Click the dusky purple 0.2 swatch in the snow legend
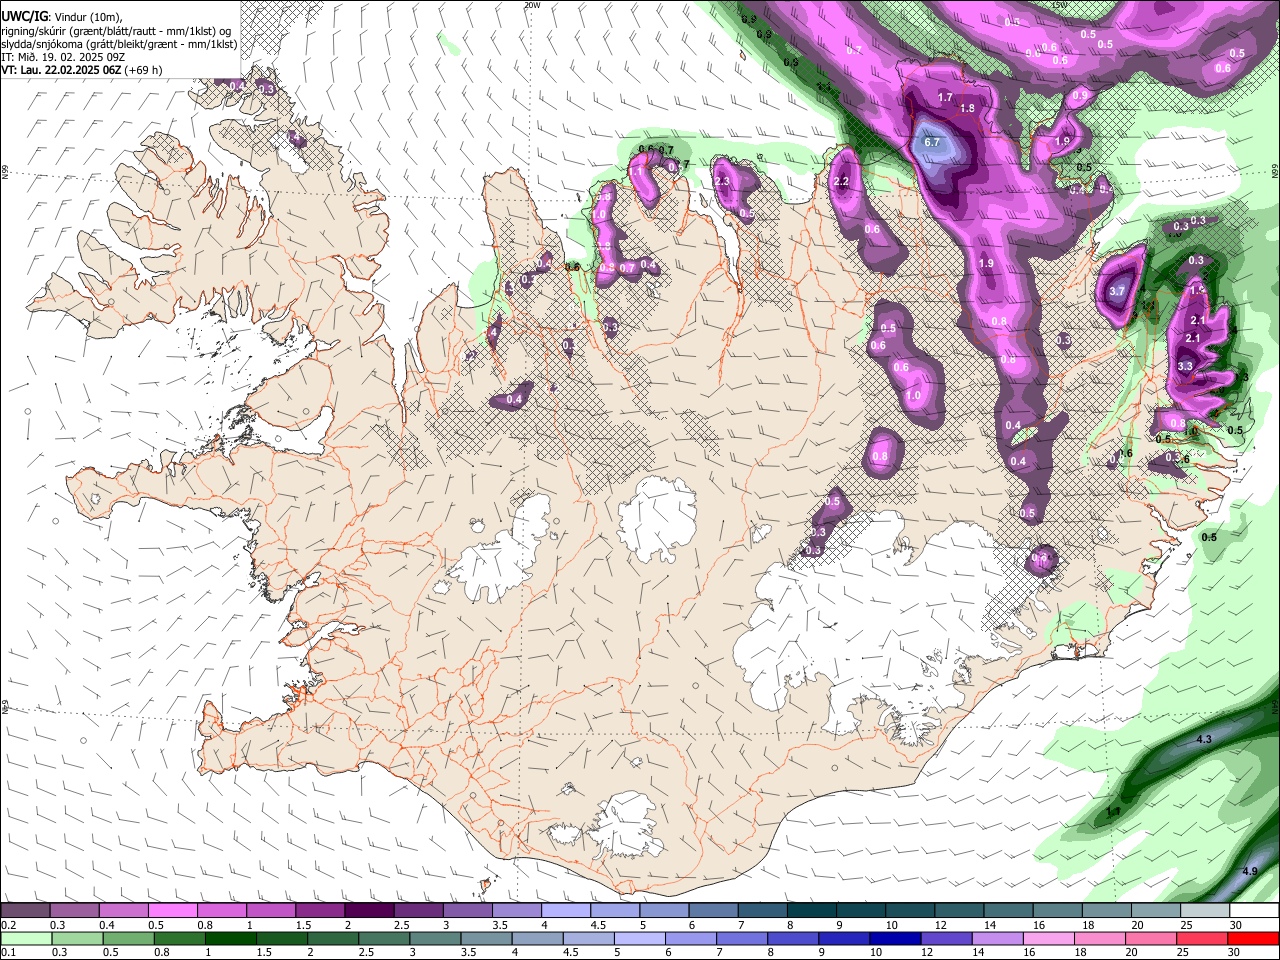The width and height of the screenshot is (1280, 960). click(26, 911)
